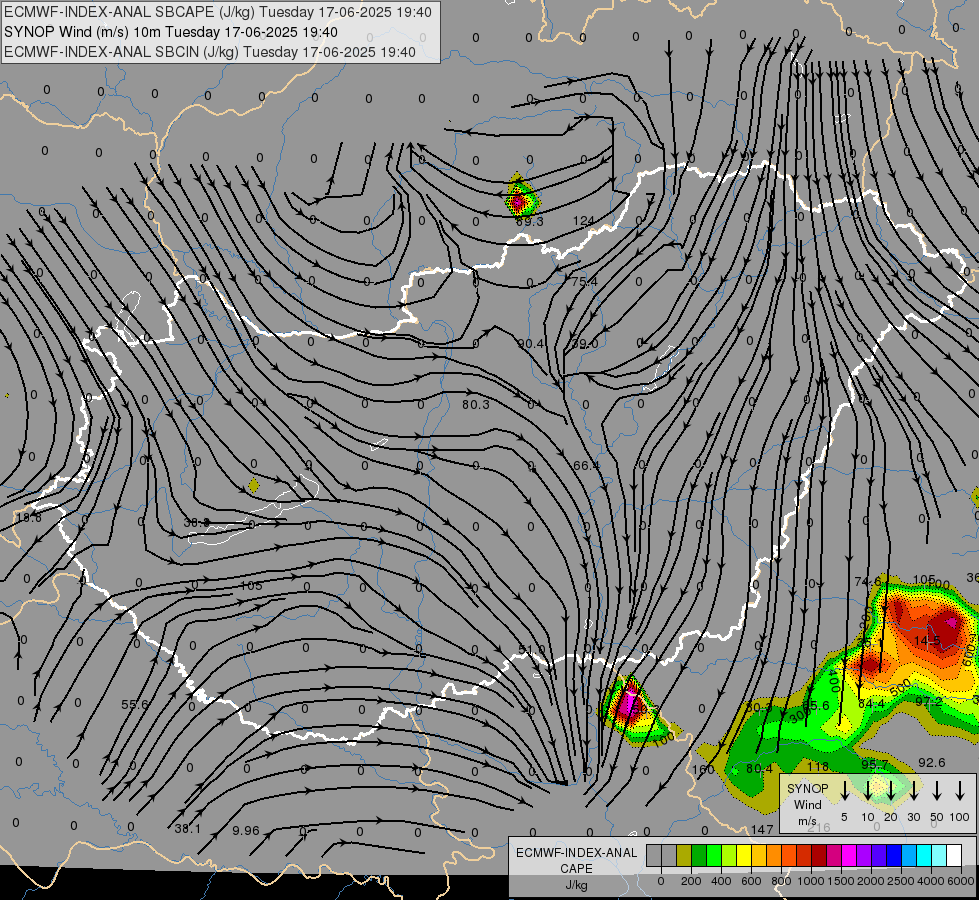
Task: Pick the olive swatch in the CAPE legend
Action: (684, 856)
